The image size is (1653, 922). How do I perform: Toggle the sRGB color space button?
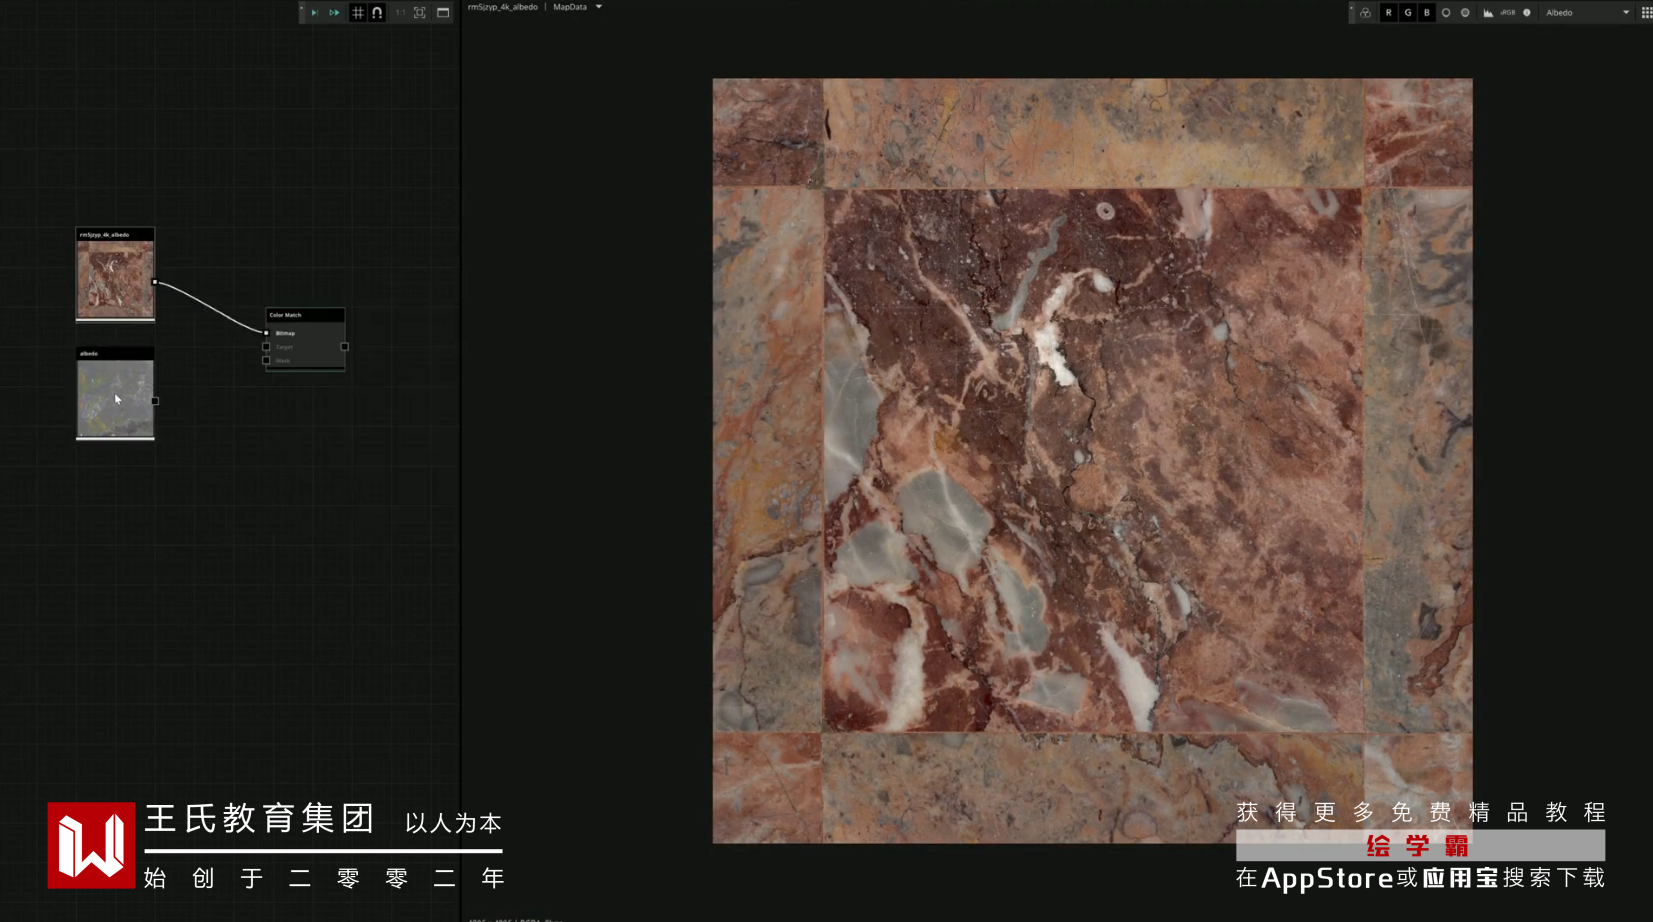click(x=1508, y=13)
